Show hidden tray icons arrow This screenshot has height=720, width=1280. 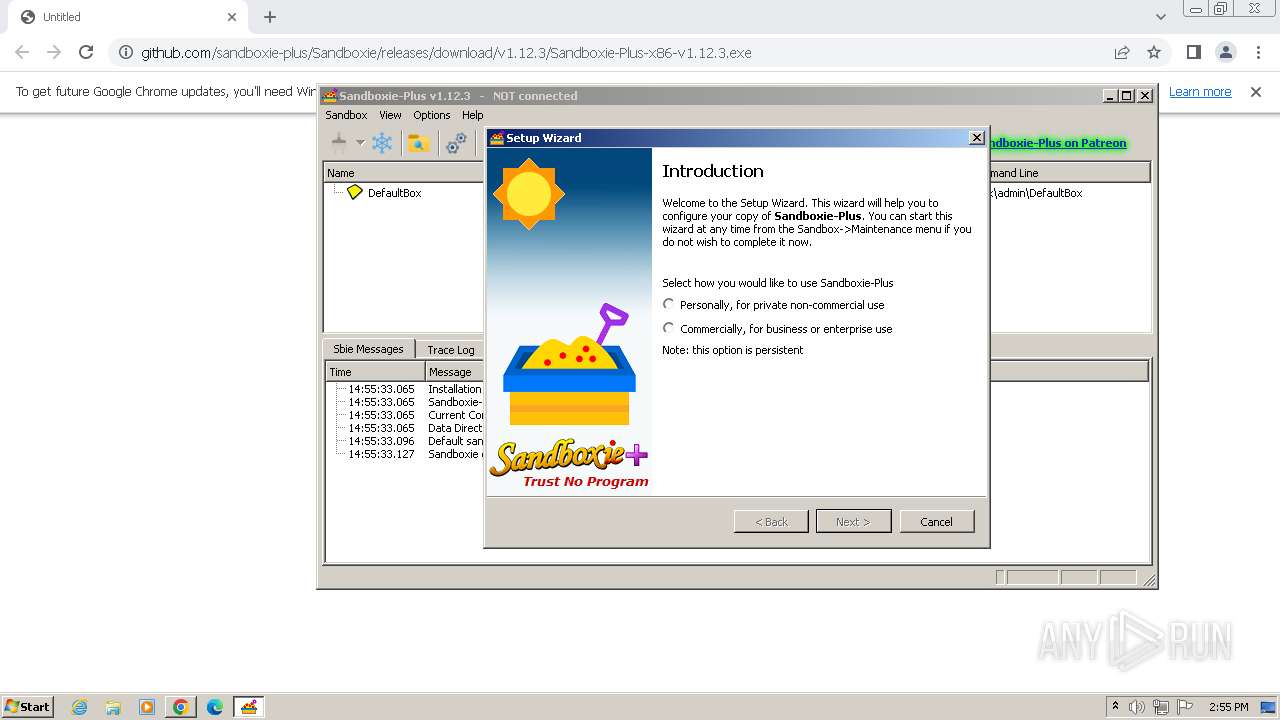1115,707
